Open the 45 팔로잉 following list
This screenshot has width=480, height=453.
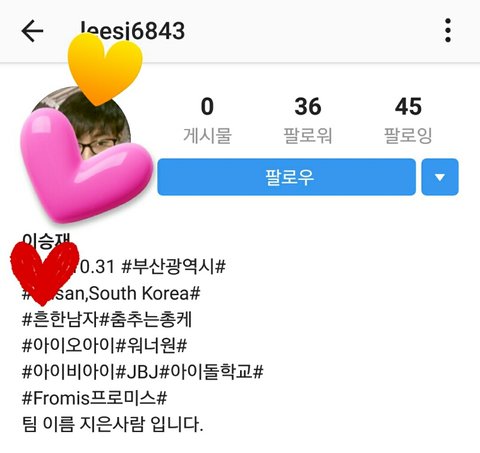(408, 120)
